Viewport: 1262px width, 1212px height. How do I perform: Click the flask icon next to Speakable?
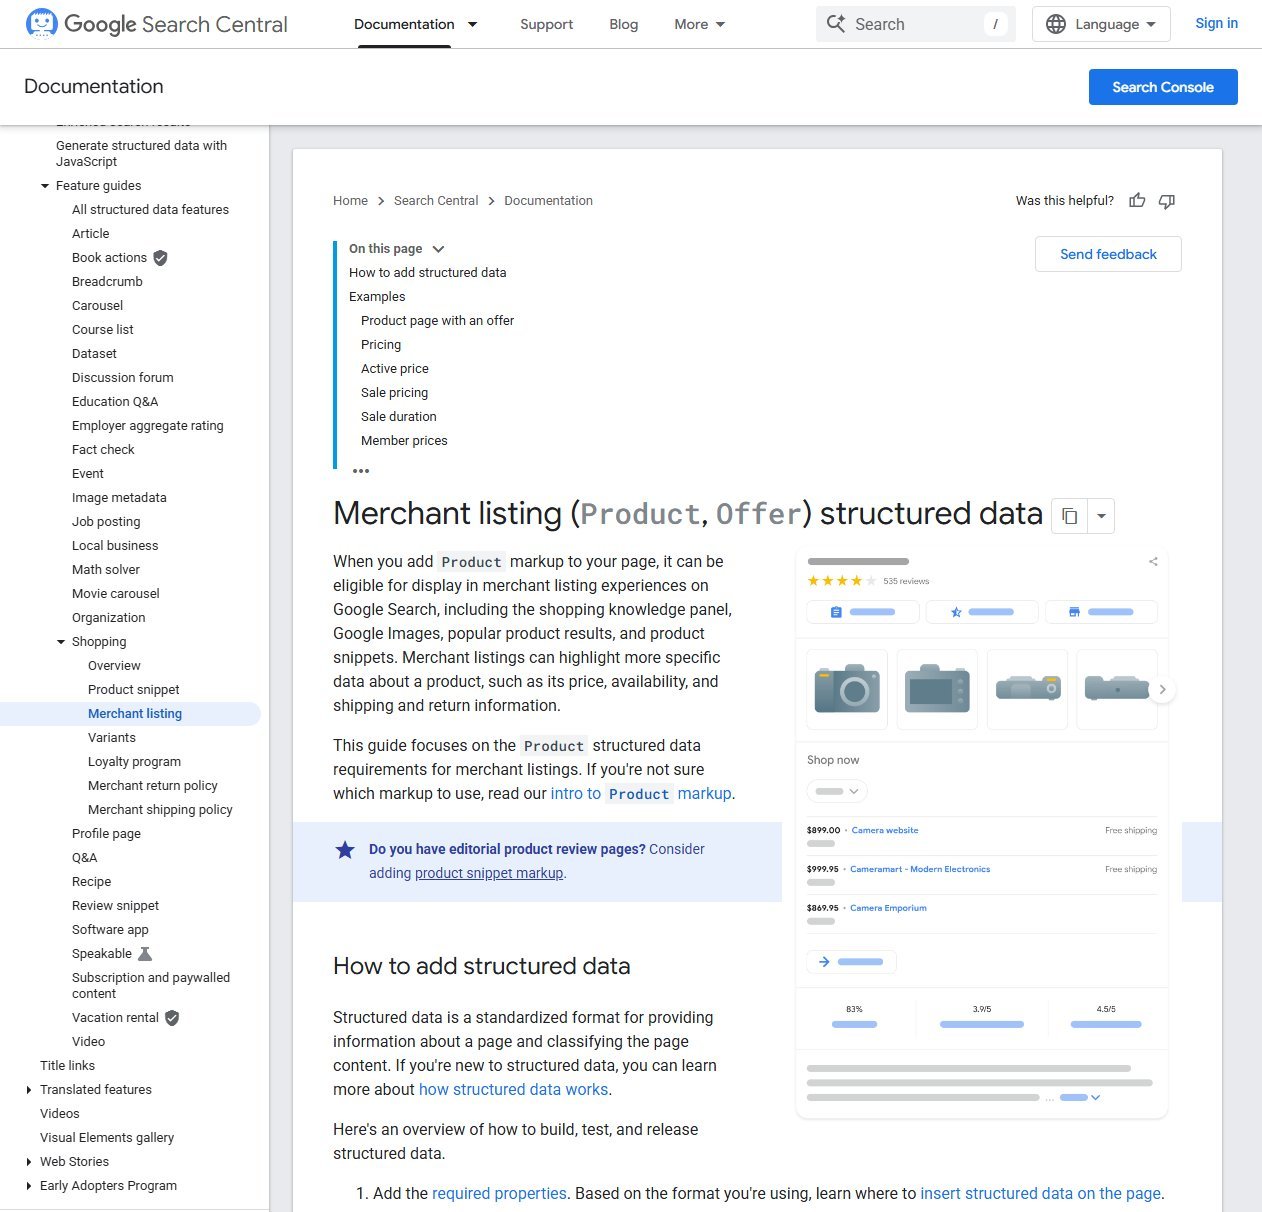(145, 954)
